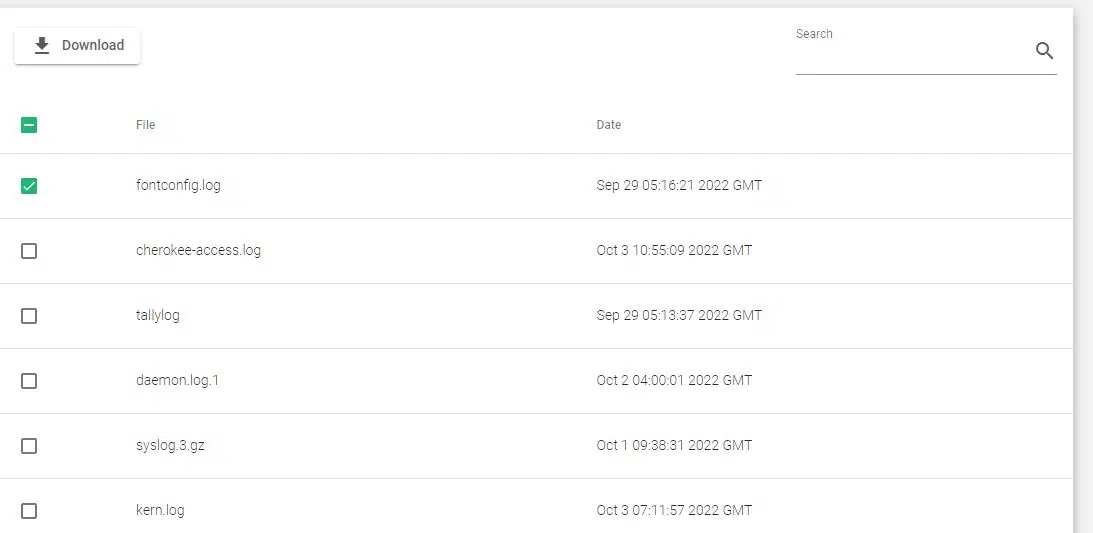Focus the Search input field
This screenshot has height=533, width=1093.
(x=912, y=58)
